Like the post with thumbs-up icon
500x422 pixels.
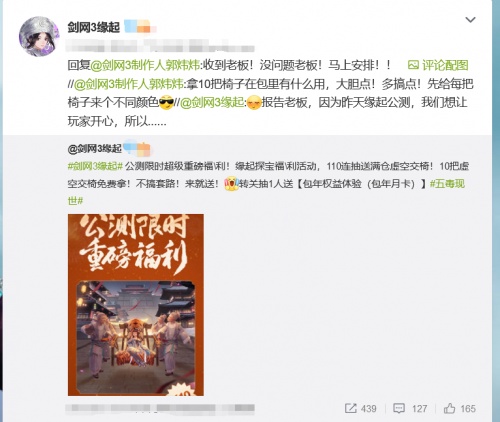(449, 408)
